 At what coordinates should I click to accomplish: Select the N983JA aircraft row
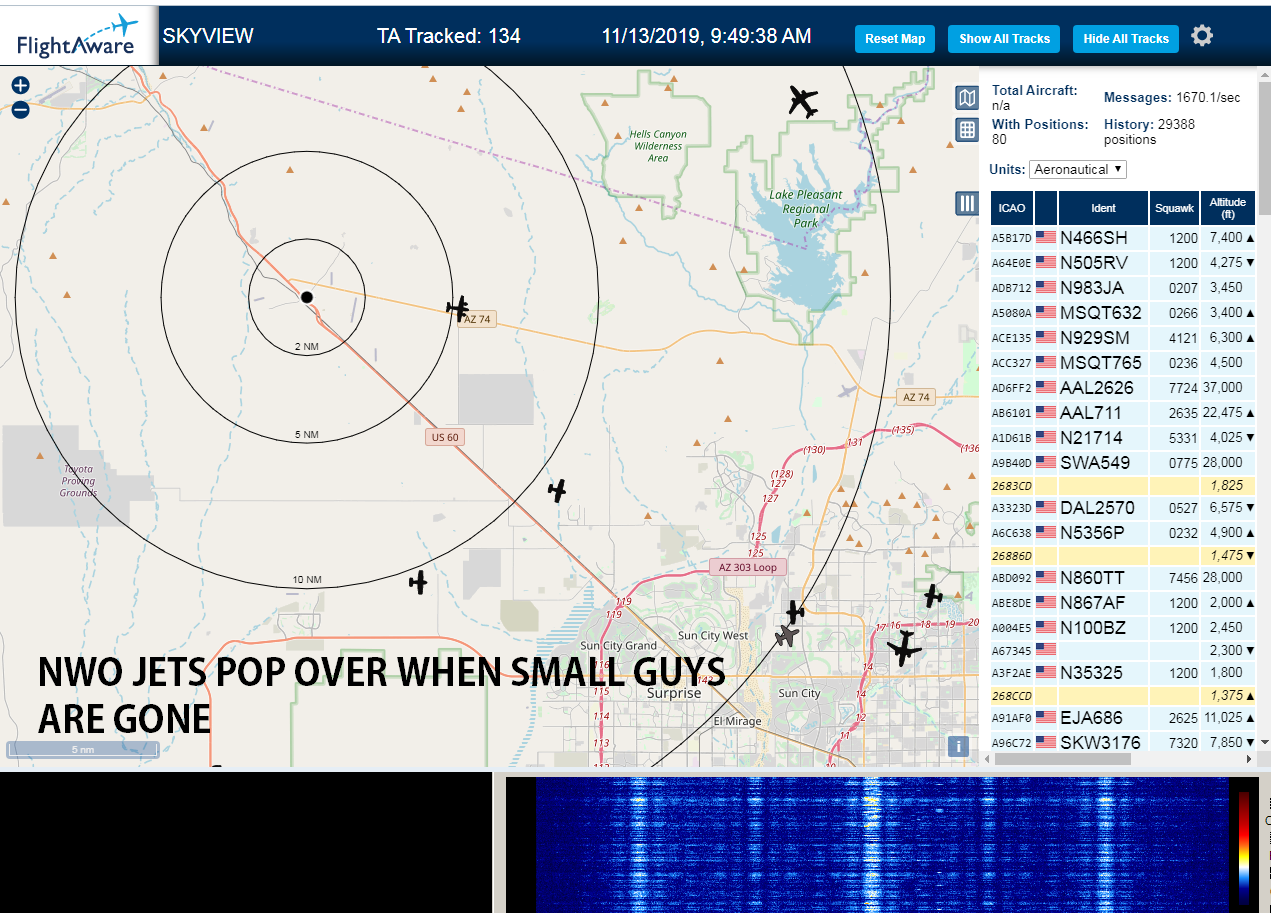(1123, 288)
